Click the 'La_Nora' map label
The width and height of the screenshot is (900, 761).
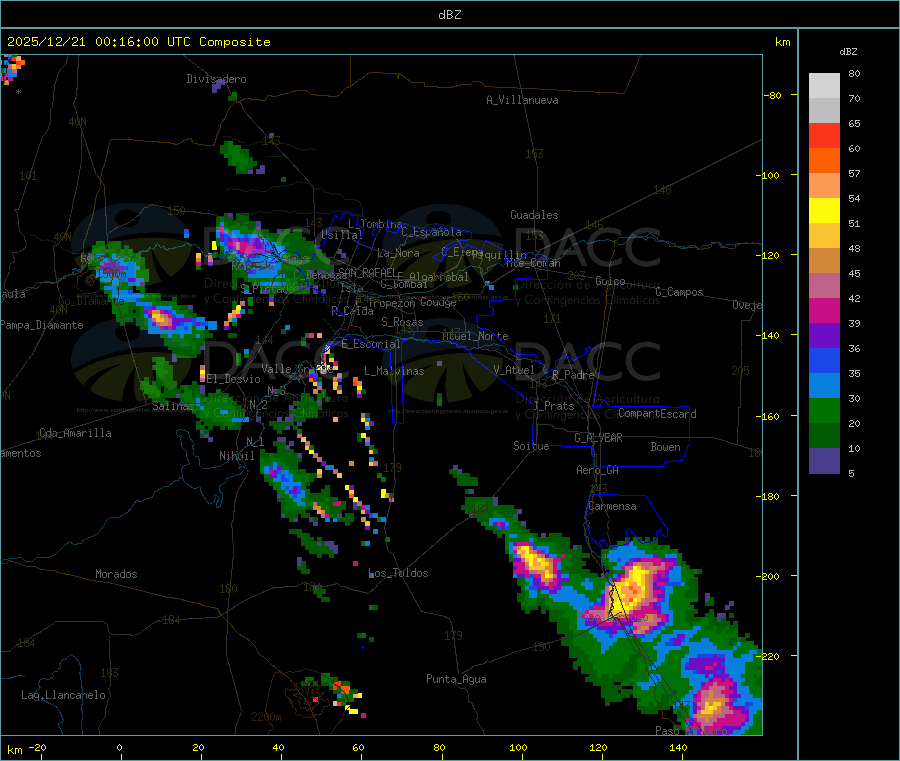tap(398, 253)
